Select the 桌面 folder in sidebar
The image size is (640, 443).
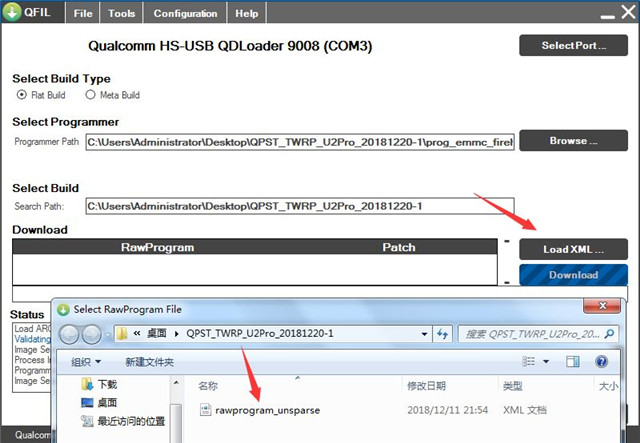point(106,402)
